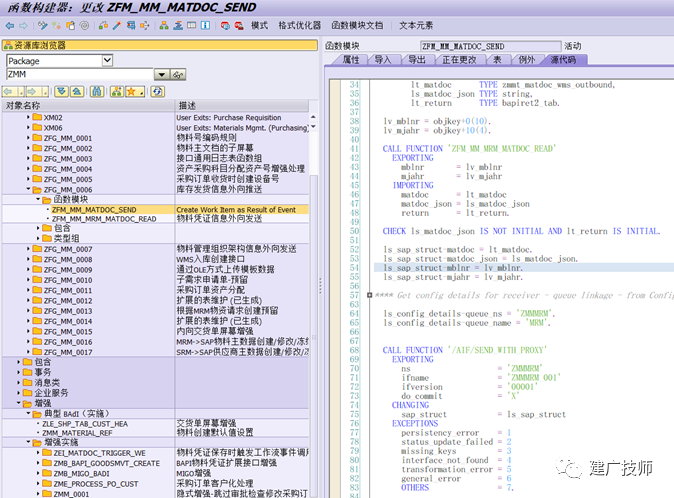
Task: Click collapse all nodes icon in browser toolbar
Action: tap(77, 92)
